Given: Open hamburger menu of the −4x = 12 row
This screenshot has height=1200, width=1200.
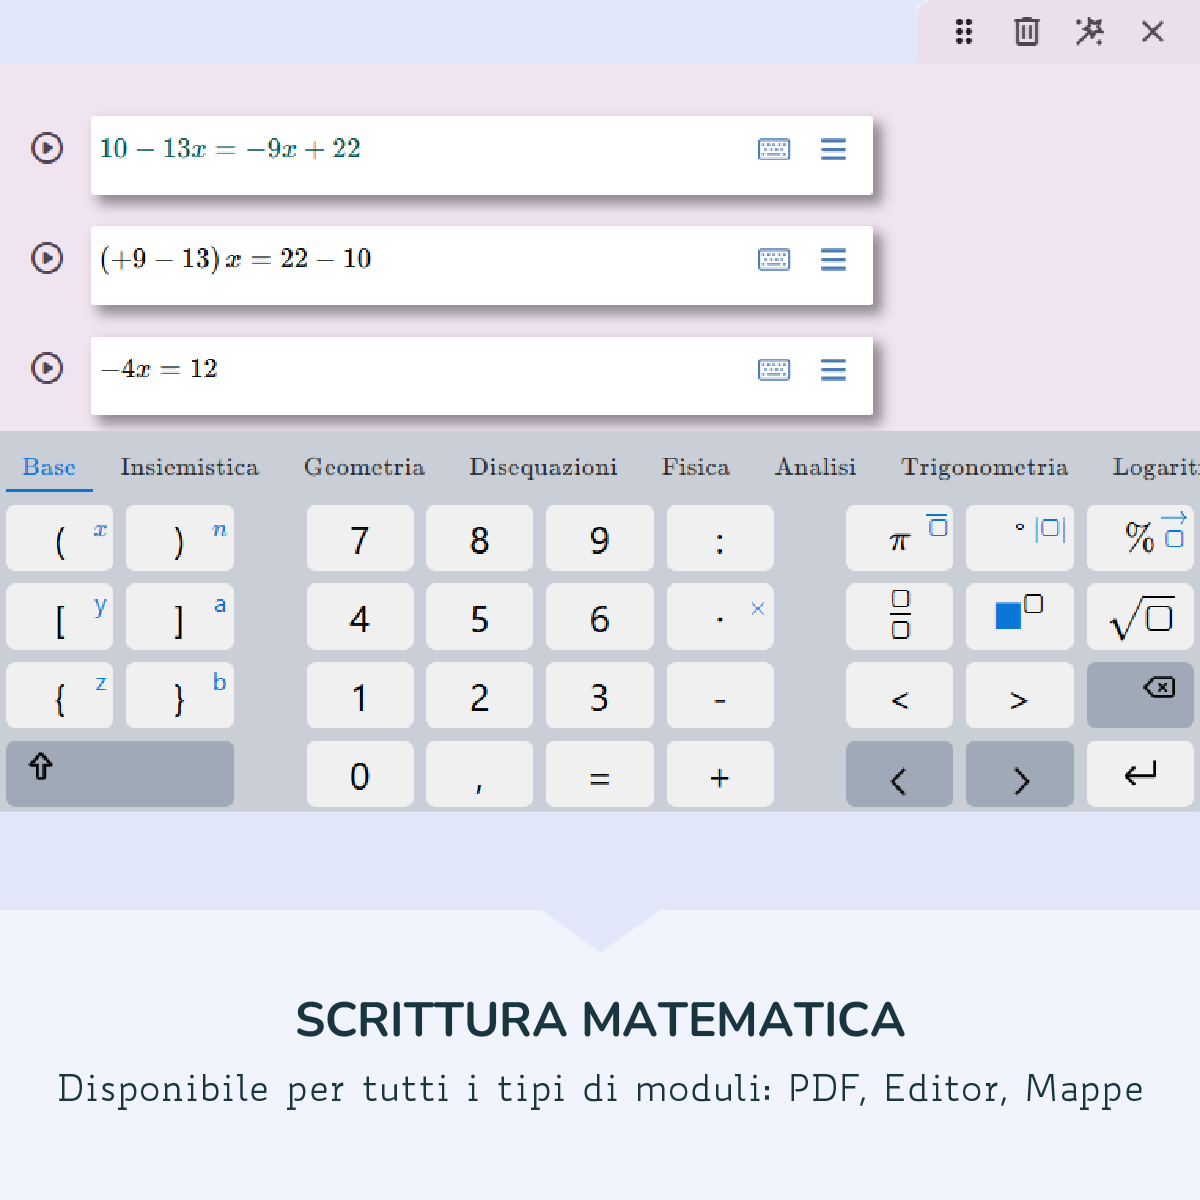Looking at the screenshot, I should [x=833, y=370].
